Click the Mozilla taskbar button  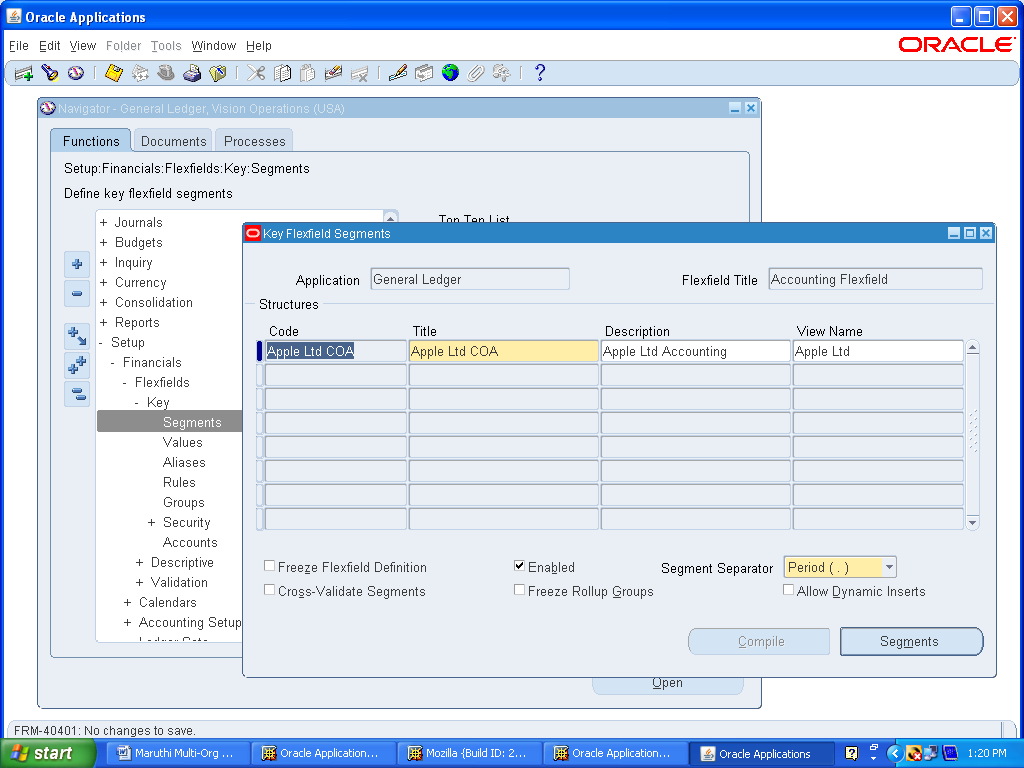coord(469,752)
